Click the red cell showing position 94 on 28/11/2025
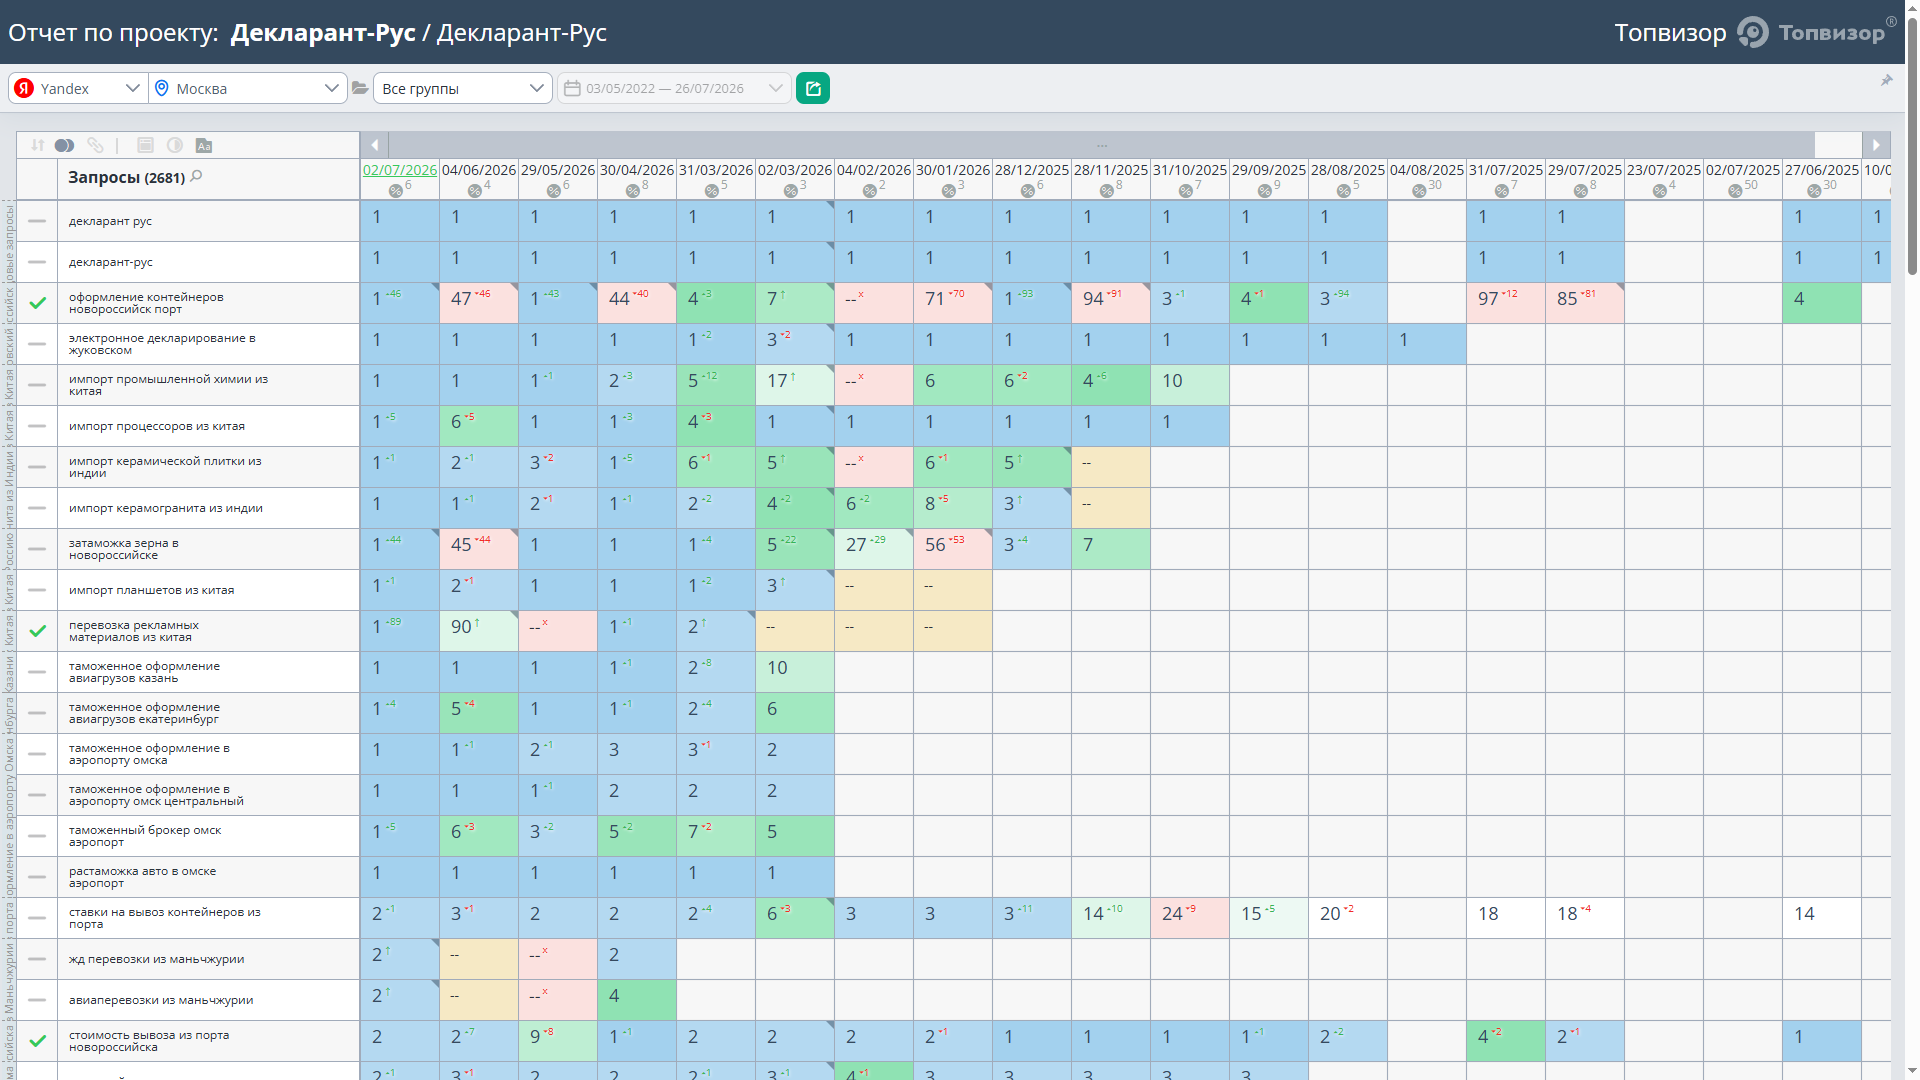This screenshot has height=1080, width=1920. [x=1111, y=303]
